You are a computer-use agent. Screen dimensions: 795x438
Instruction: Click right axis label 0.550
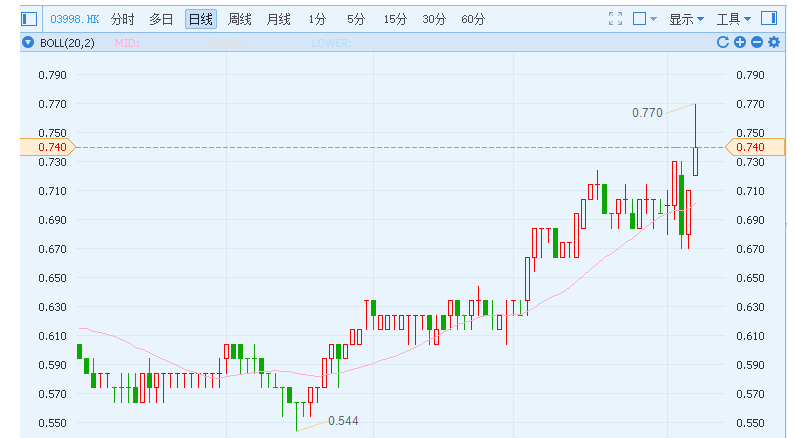point(750,423)
